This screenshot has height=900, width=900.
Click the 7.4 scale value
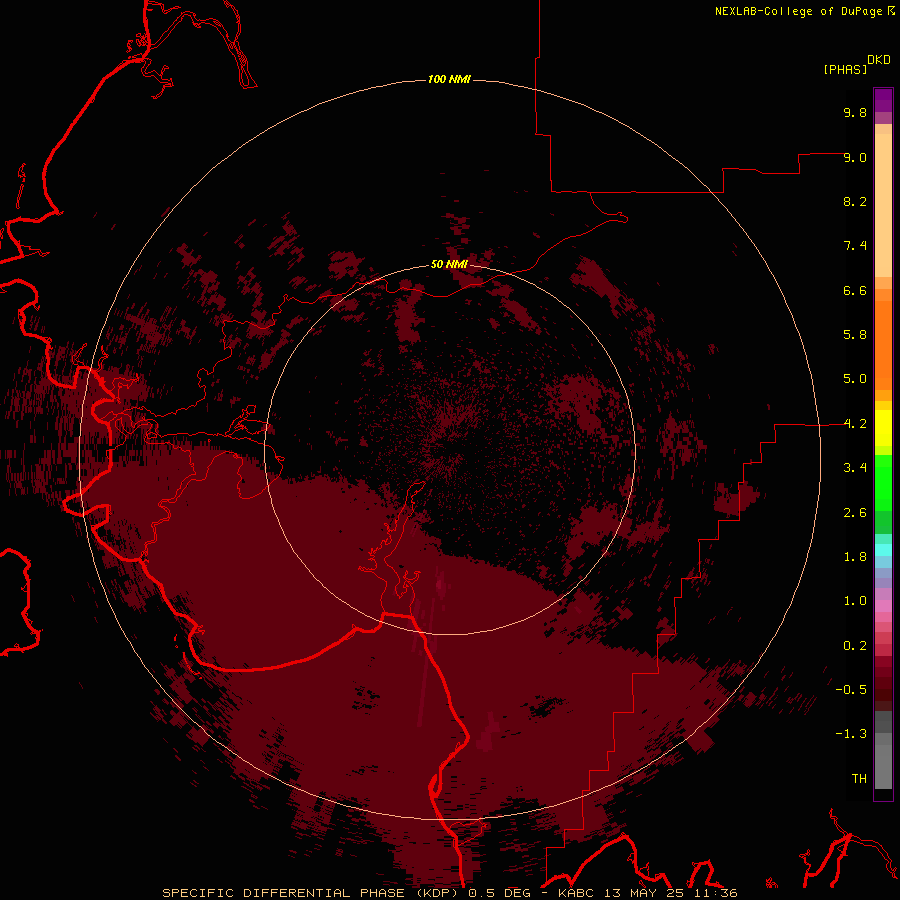[855, 246]
